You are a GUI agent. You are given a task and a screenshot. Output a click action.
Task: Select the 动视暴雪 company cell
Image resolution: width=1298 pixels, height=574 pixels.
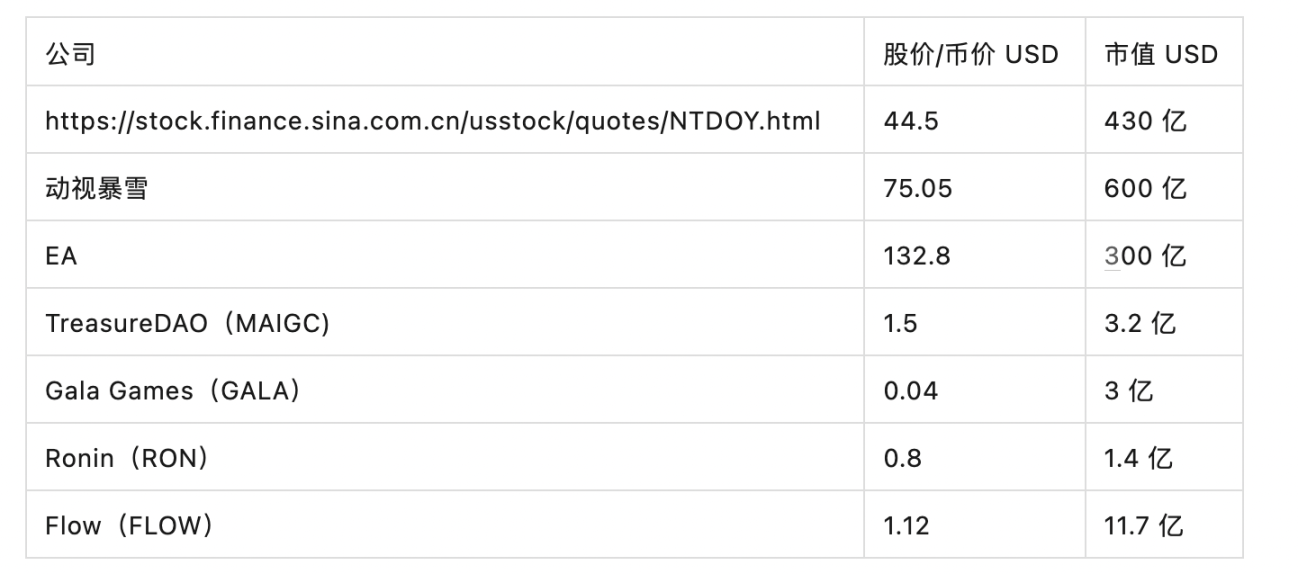tap(96, 188)
